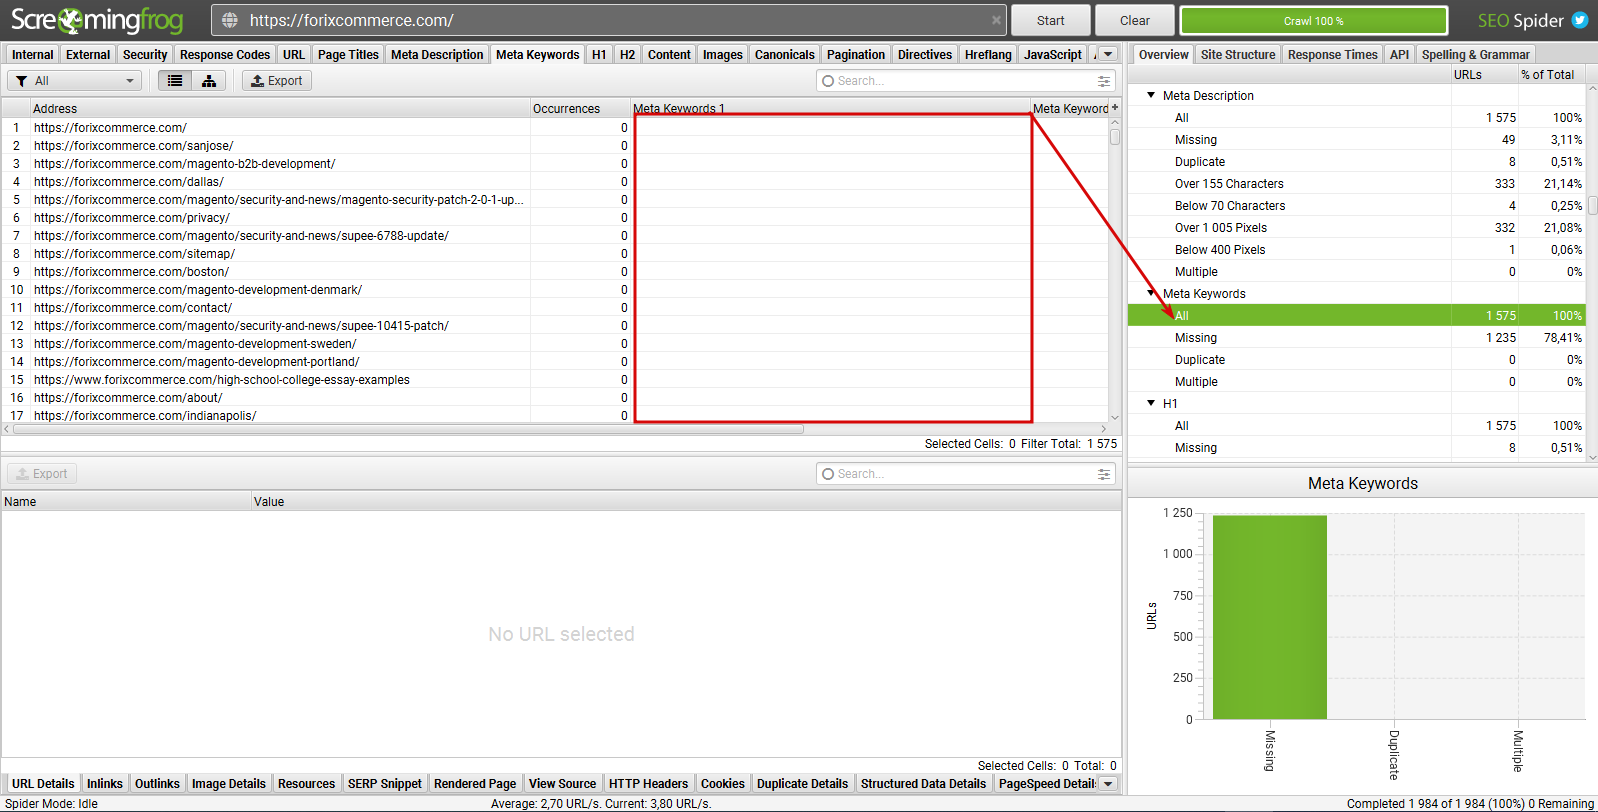Select the forixcommerce.com/sitemap/ row

tap(555, 253)
